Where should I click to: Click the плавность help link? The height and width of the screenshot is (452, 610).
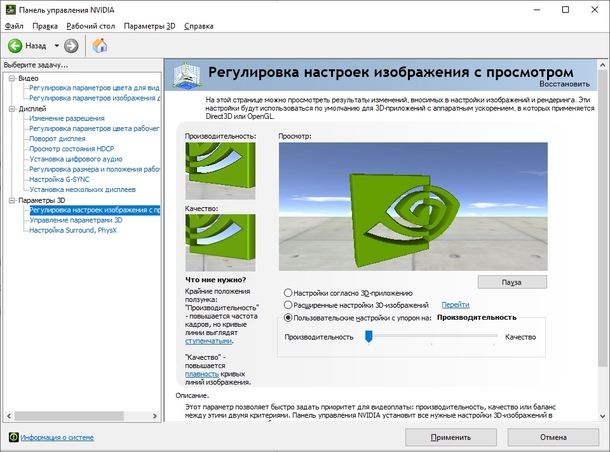pos(202,374)
